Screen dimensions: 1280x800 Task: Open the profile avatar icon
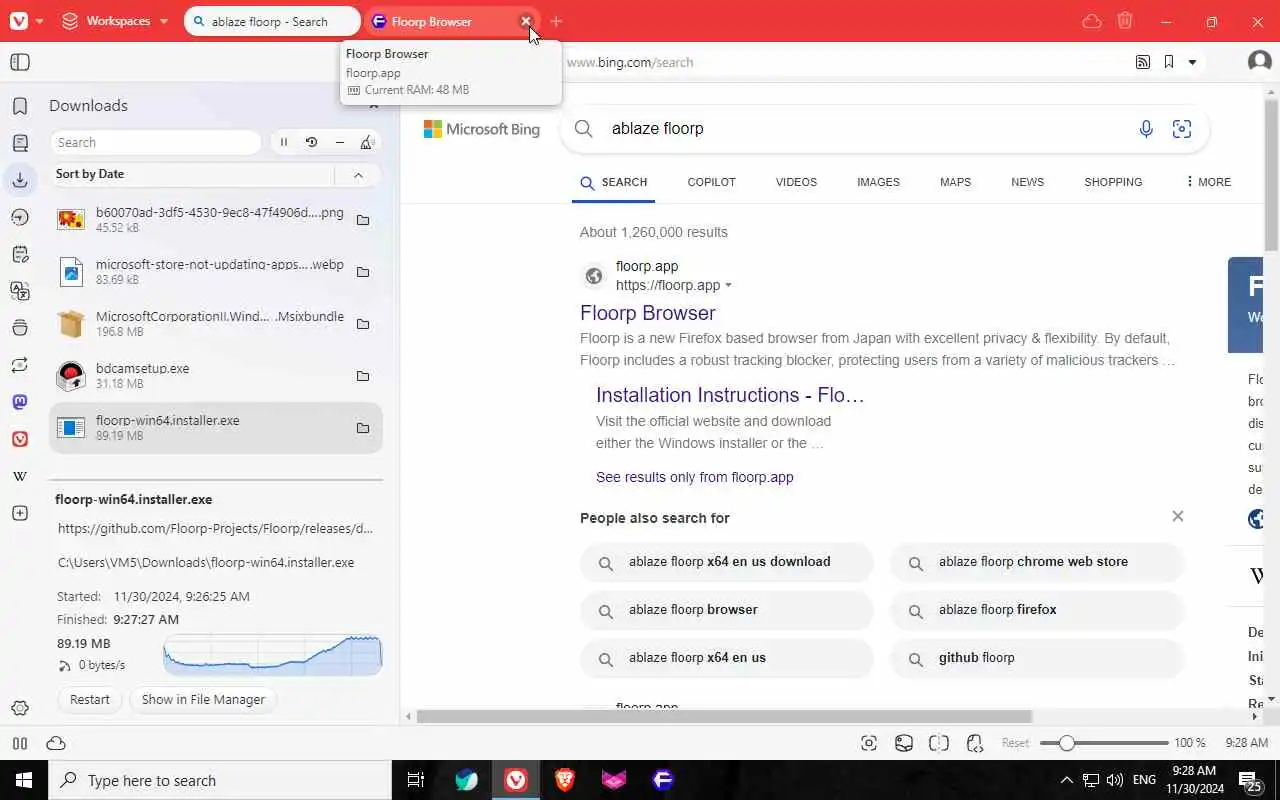1260,62
